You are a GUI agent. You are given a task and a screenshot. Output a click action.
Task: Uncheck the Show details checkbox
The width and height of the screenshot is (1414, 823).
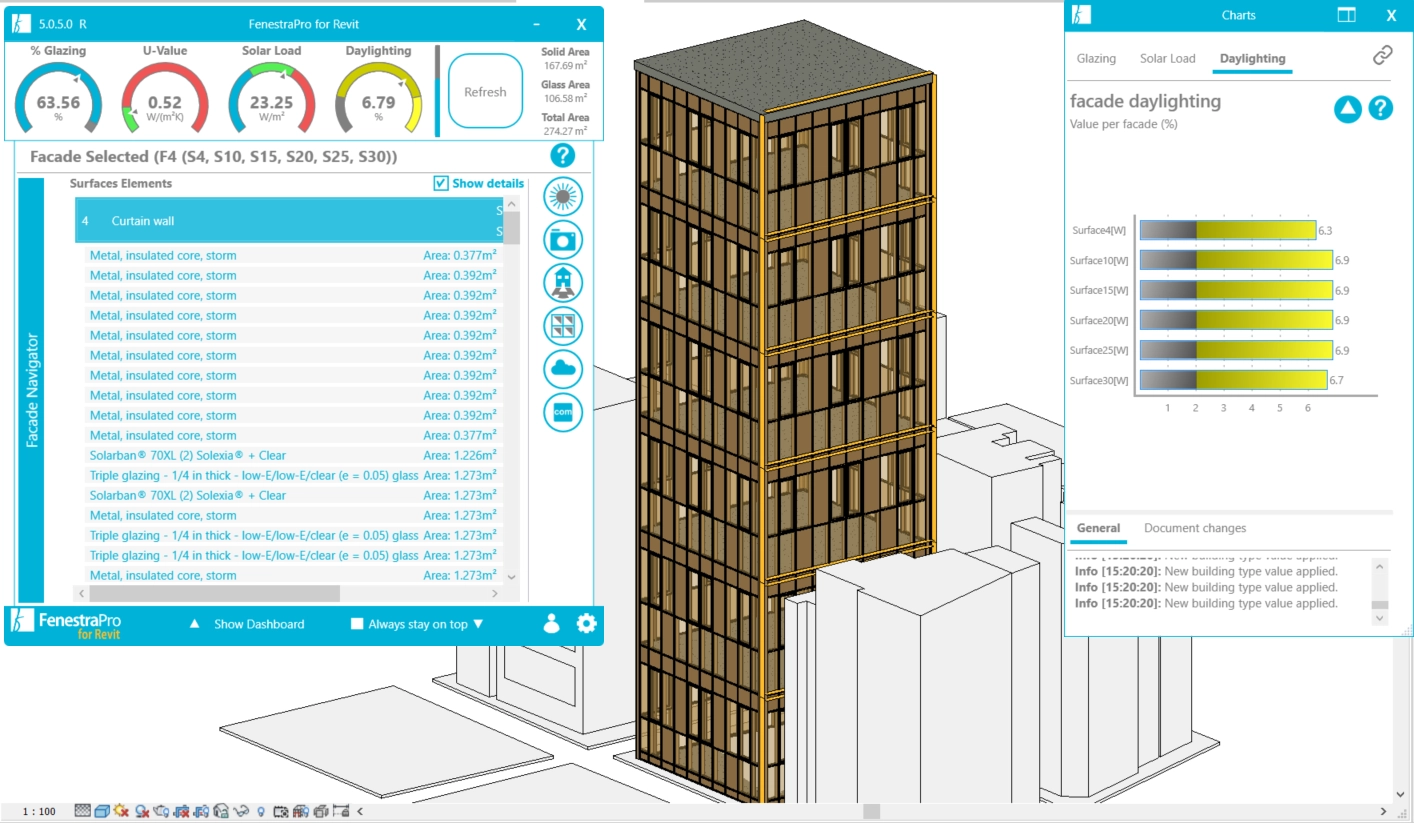pyautogui.click(x=441, y=183)
